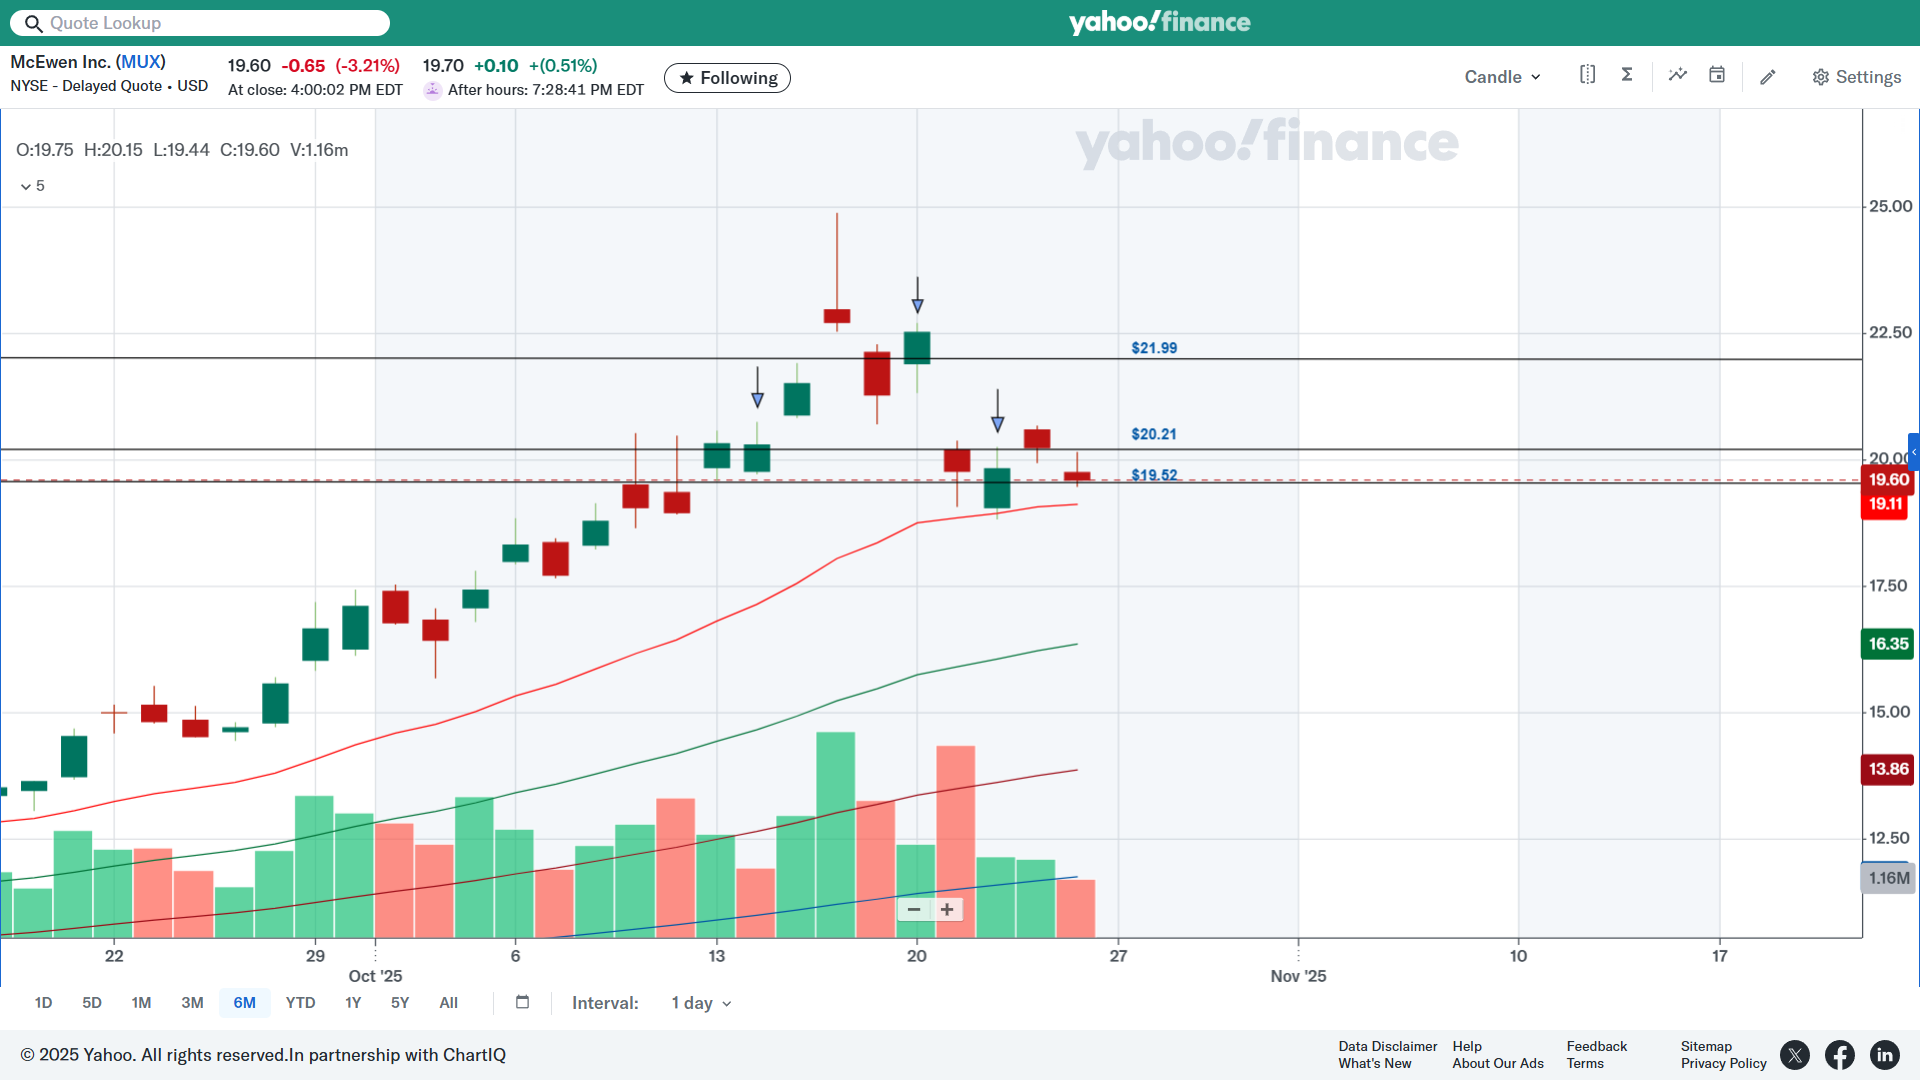Viewport: 1920px width, 1080px height.
Task: Click the sparkle line-chart icon
Action: [1677, 75]
